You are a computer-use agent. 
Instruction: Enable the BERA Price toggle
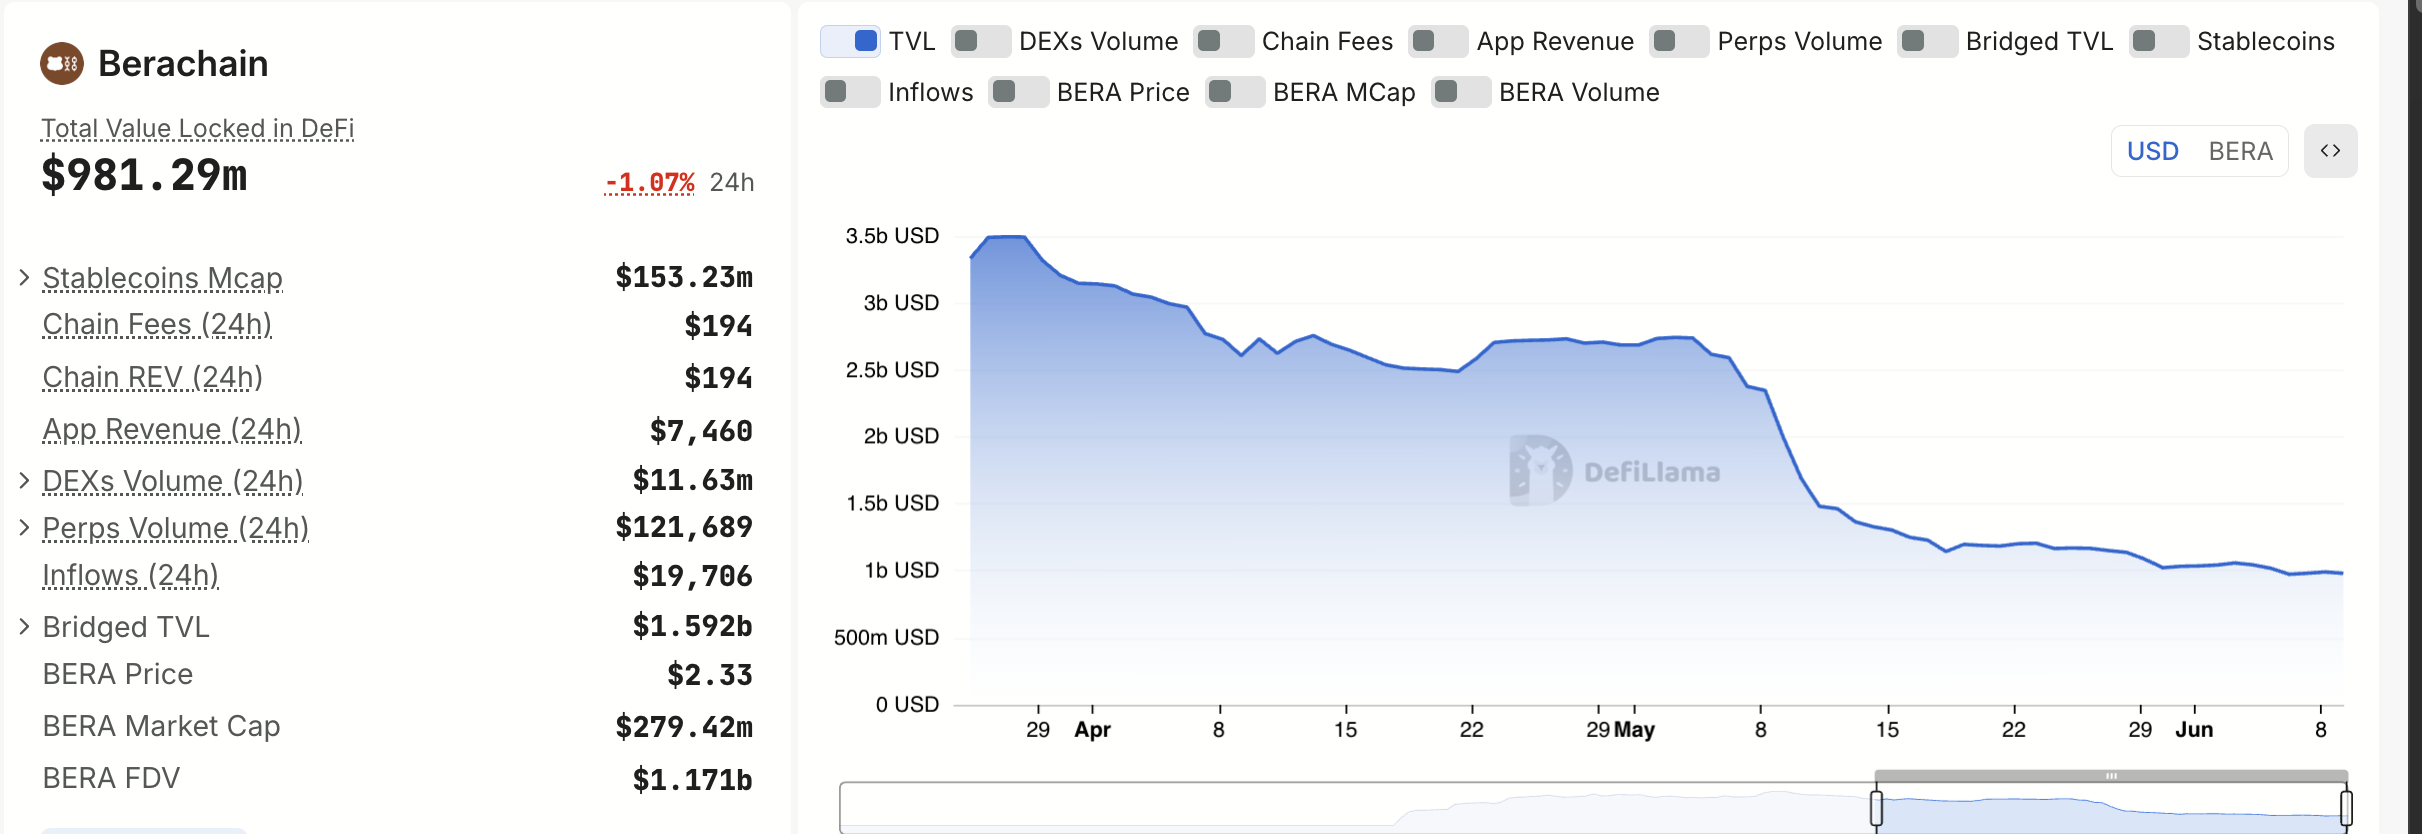click(1018, 92)
